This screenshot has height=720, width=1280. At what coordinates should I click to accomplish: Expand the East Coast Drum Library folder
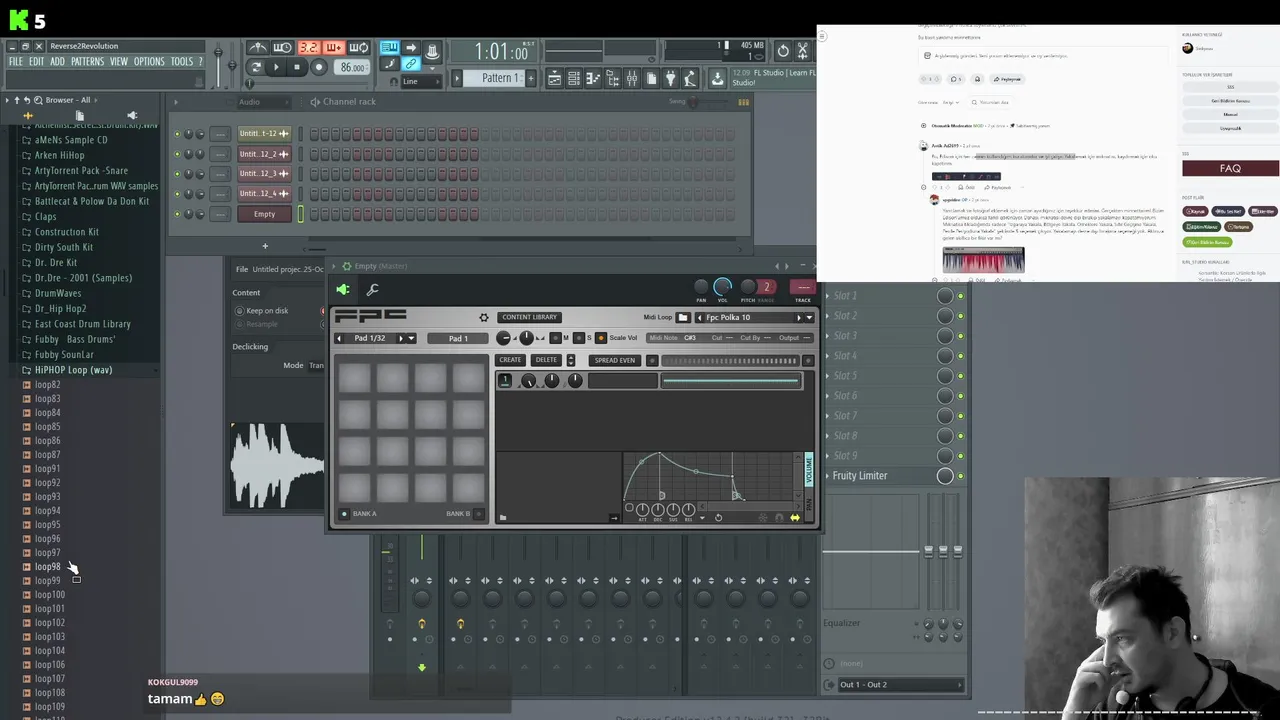82,324
